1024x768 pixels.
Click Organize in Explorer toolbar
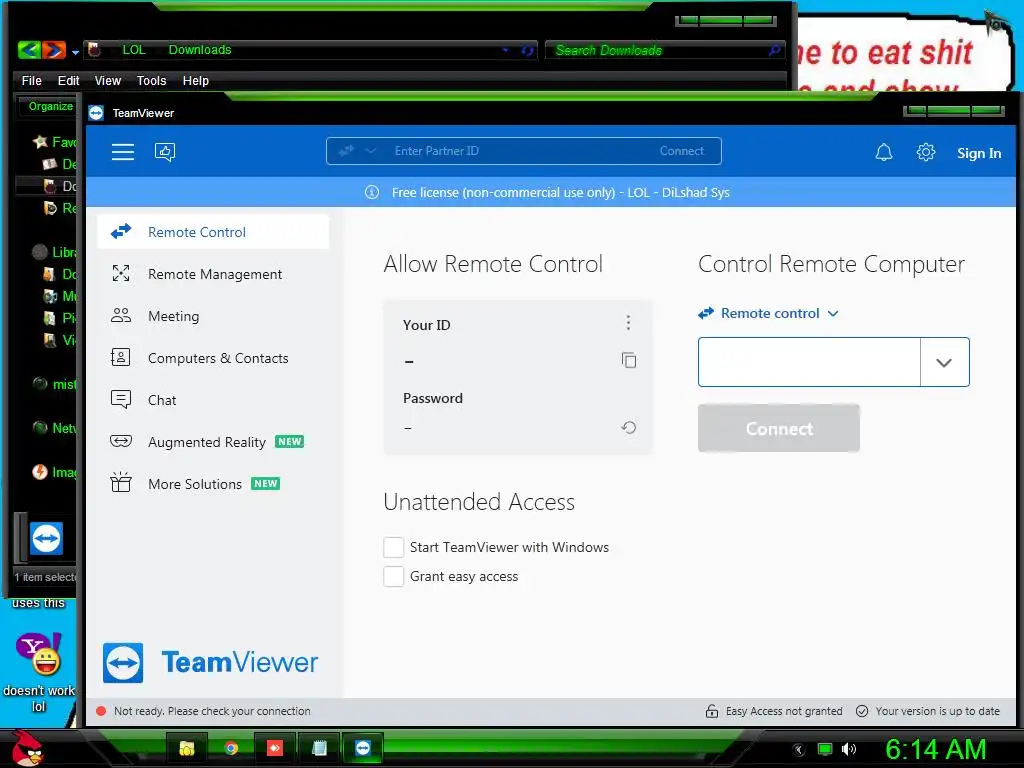tap(50, 106)
